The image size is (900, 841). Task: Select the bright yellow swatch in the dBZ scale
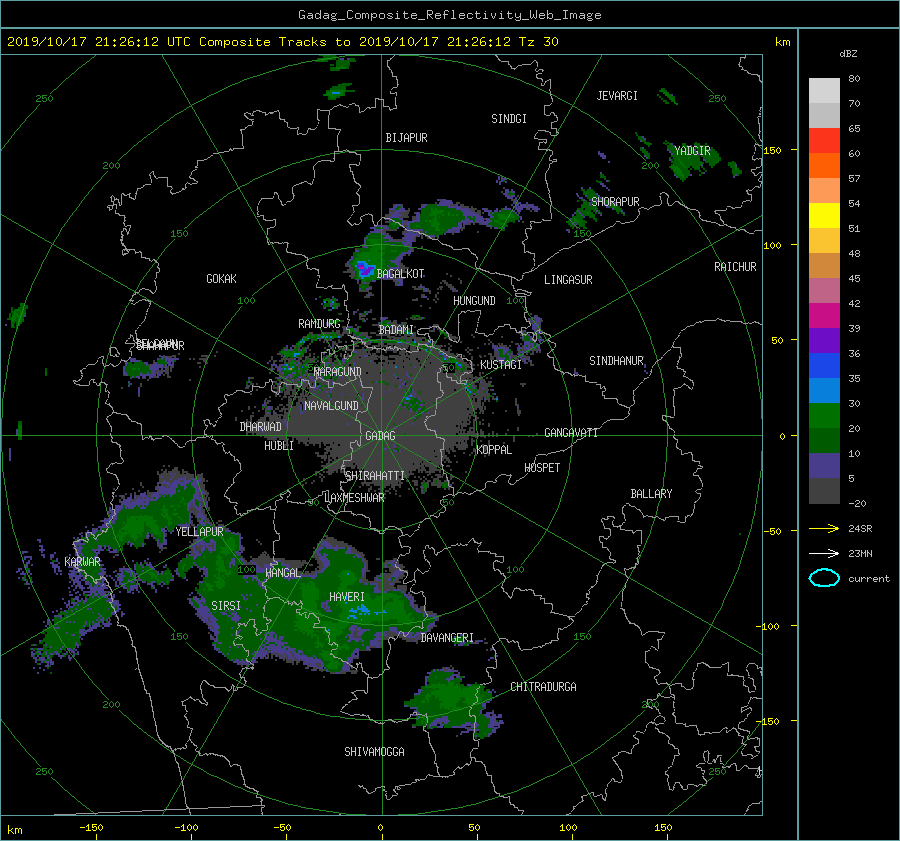tap(824, 215)
